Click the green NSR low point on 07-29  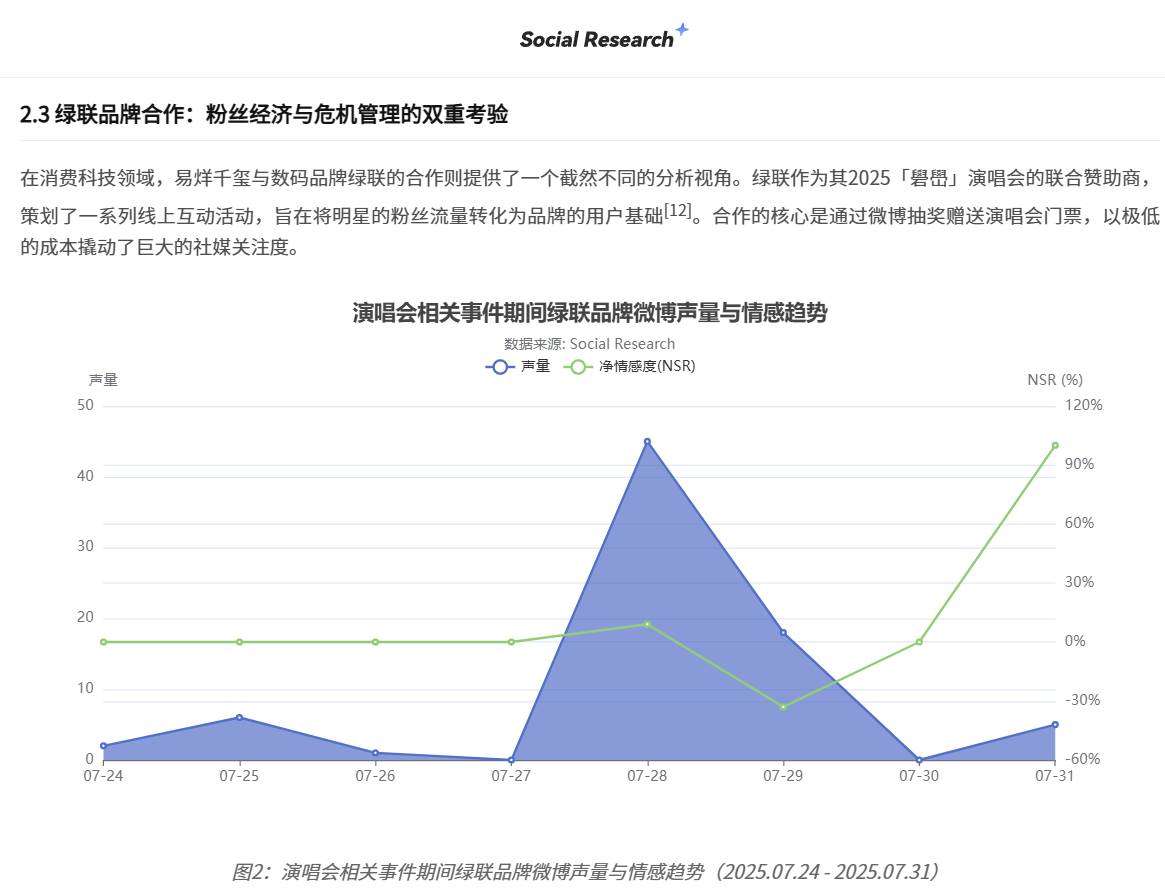(783, 707)
